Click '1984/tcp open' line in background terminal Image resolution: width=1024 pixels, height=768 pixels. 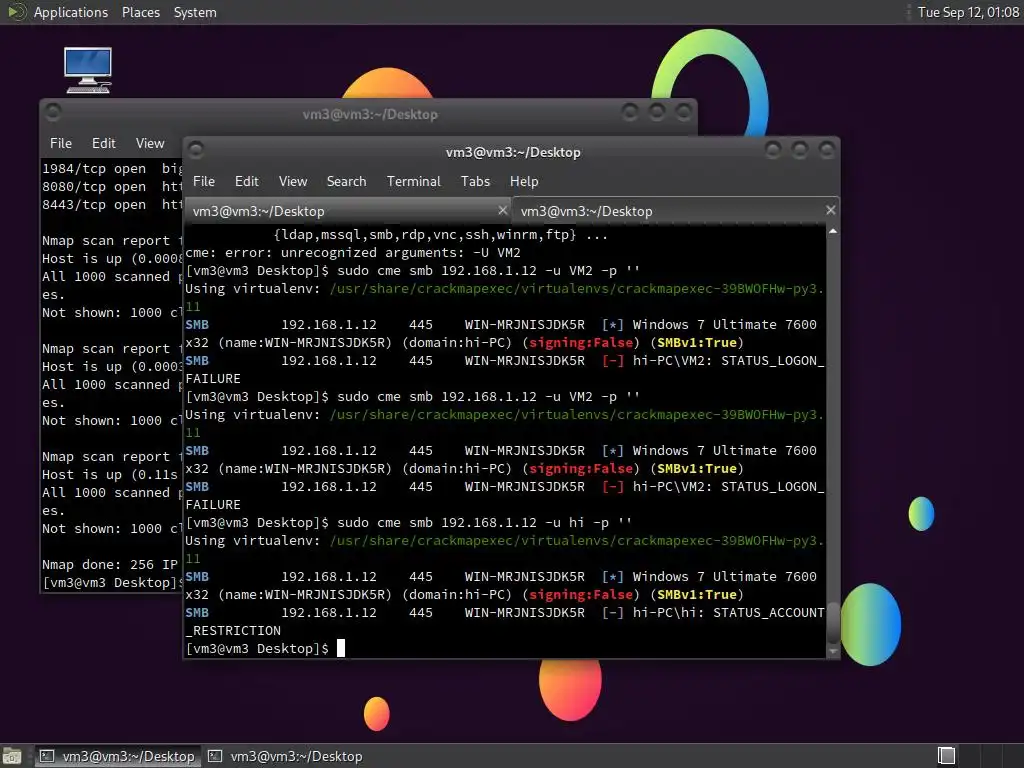(x=94, y=168)
